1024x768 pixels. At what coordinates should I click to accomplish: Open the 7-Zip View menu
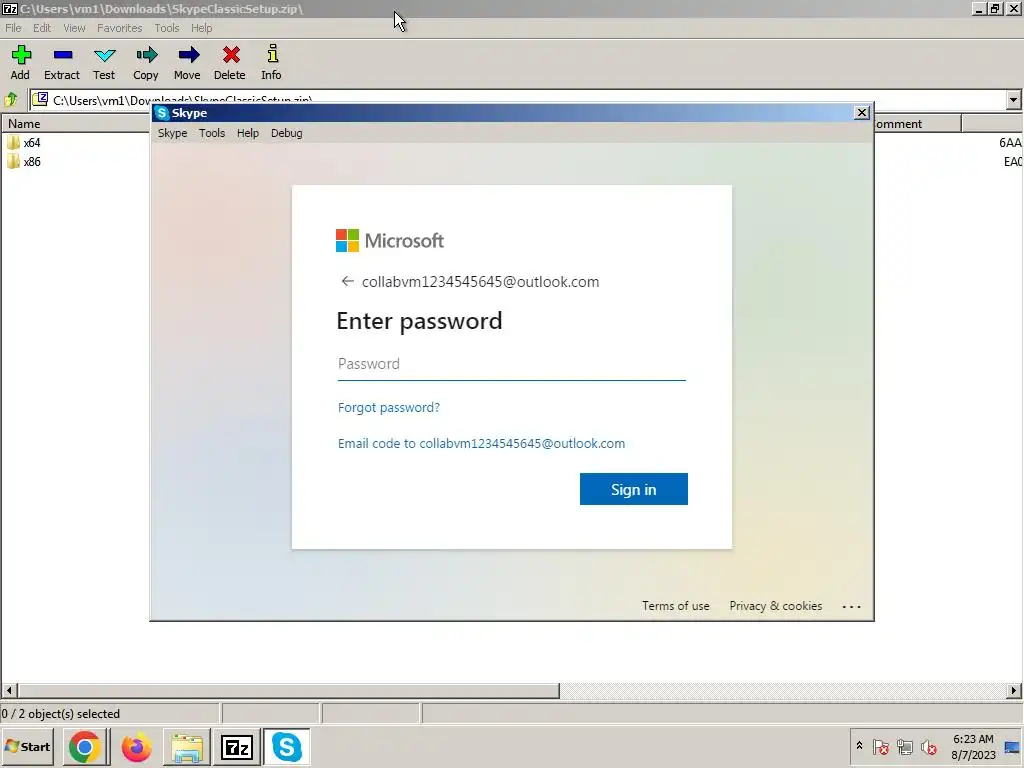coord(74,28)
